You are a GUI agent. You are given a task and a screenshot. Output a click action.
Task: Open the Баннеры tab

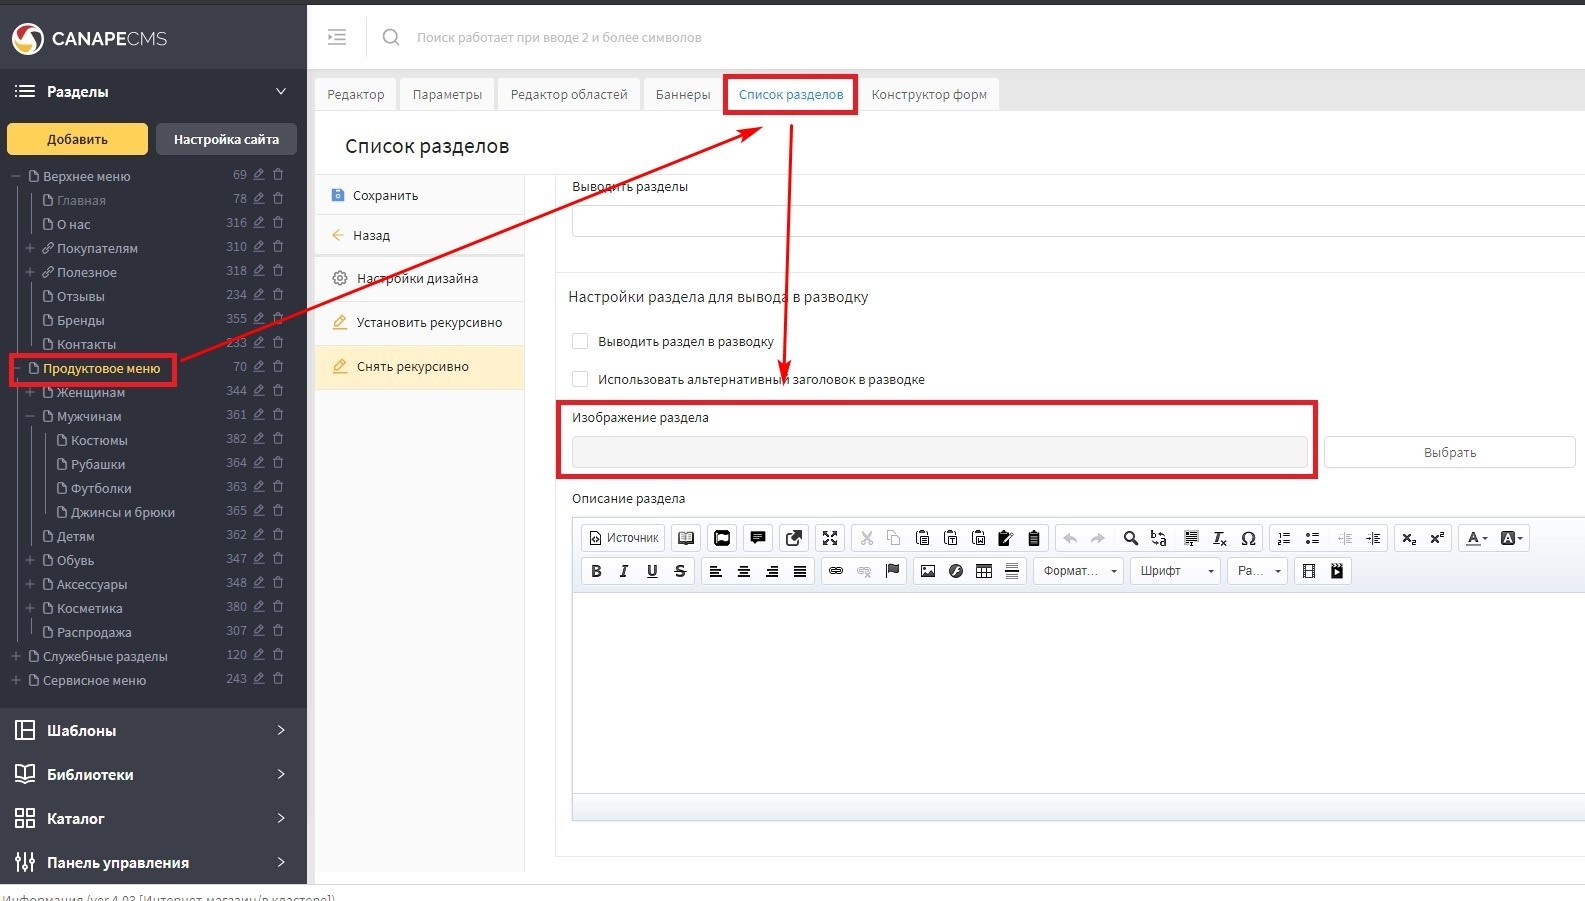coord(682,94)
